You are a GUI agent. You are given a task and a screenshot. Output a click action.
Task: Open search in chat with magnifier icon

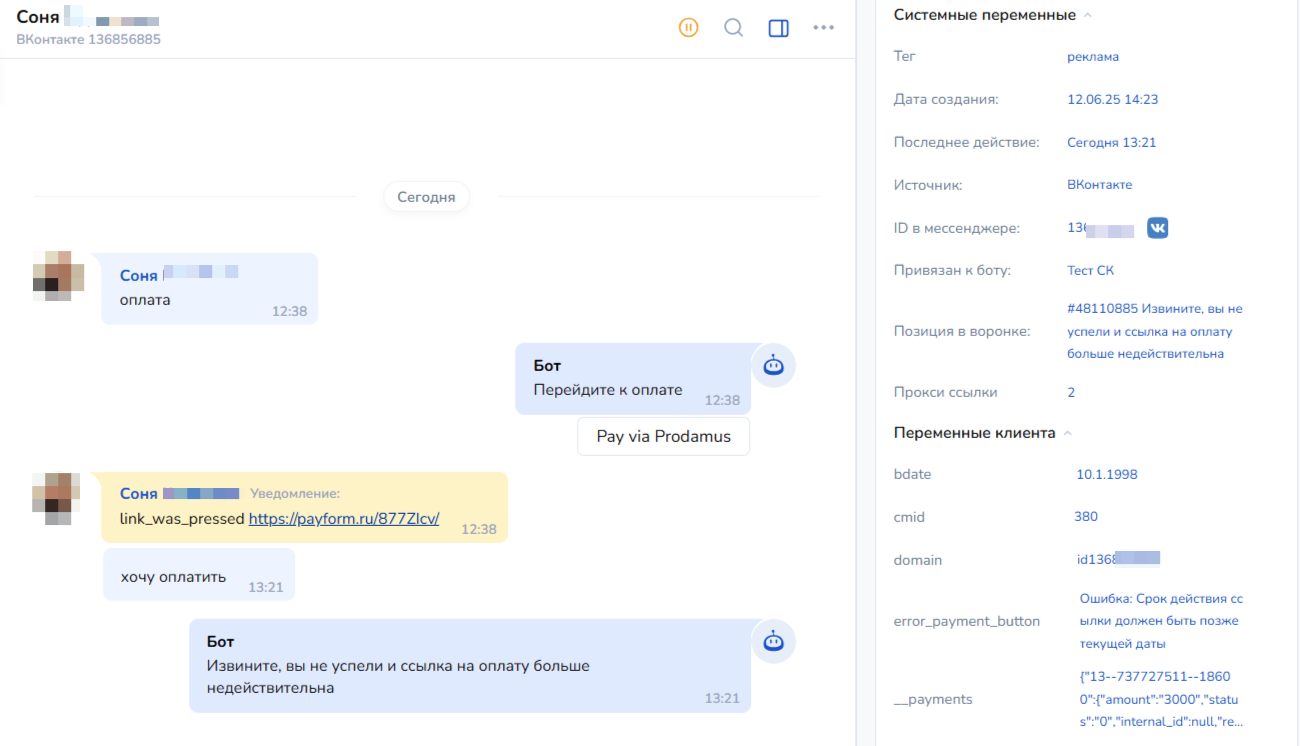(x=734, y=28)
